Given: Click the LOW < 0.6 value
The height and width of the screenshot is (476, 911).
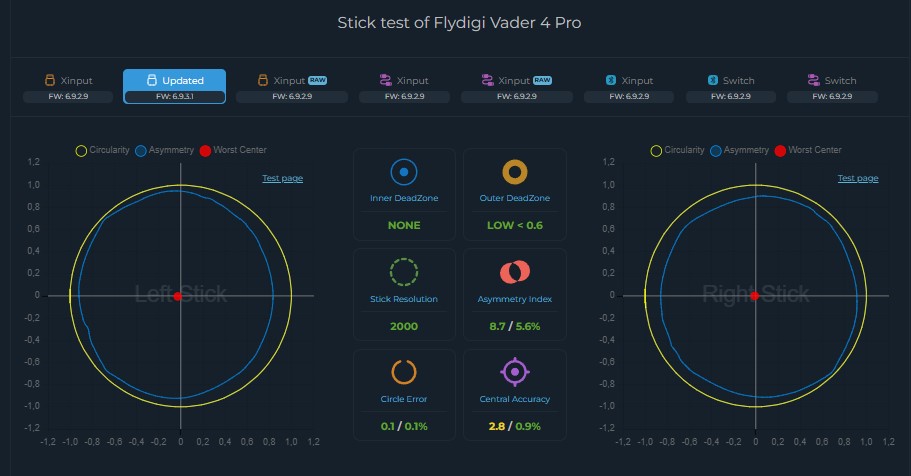Looking at the screenshot, I should click(x=515, y=226).
